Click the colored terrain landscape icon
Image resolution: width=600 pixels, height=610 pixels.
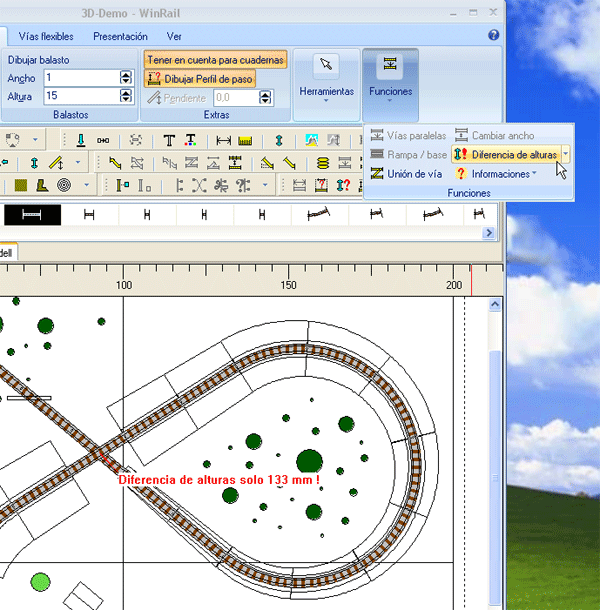312,140
